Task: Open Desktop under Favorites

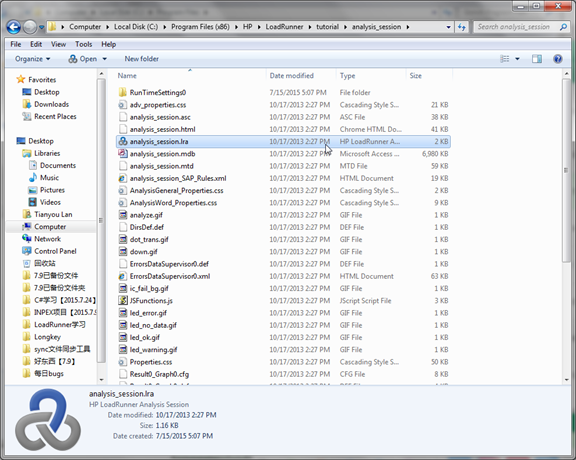Action: (x=47, y=92)
